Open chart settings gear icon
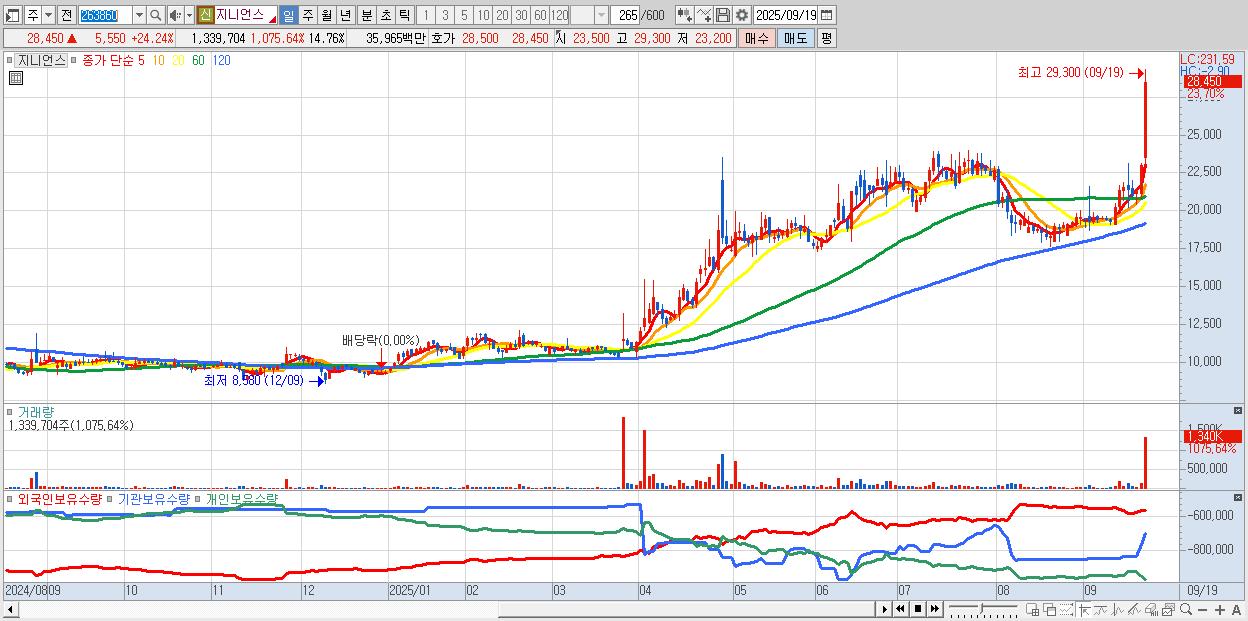The image size is (1248, 621). [x=741, y=15]
